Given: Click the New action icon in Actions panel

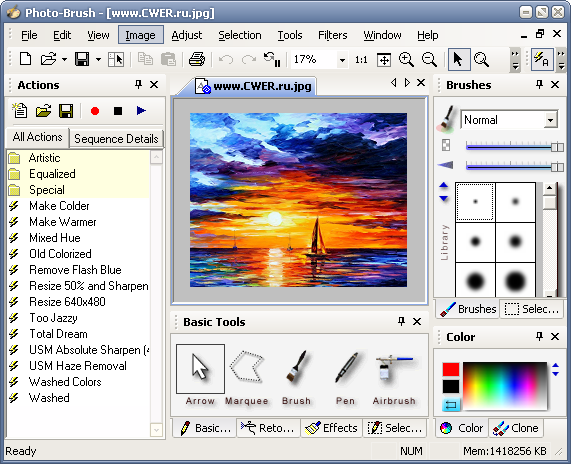Looking at the screenshot, I should pos(20,111).
